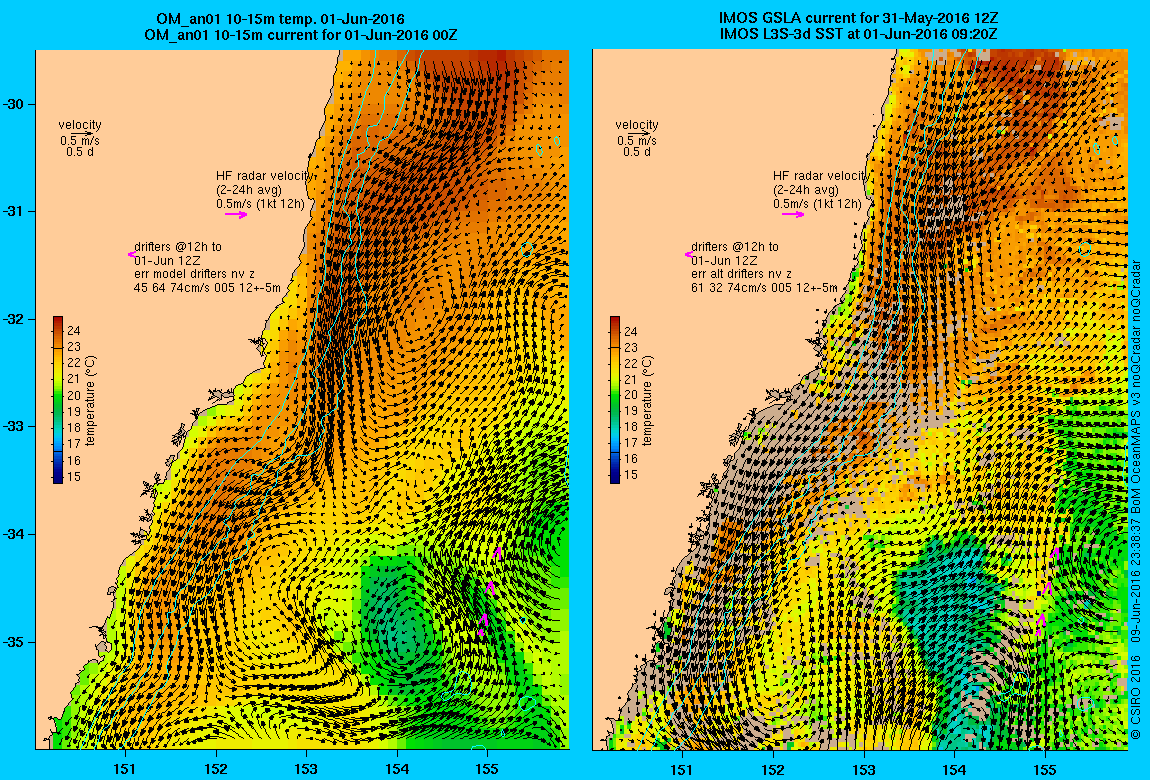
Task: Click 'temperature (°C)' label on right colorbar
Action: pos(647,400)
